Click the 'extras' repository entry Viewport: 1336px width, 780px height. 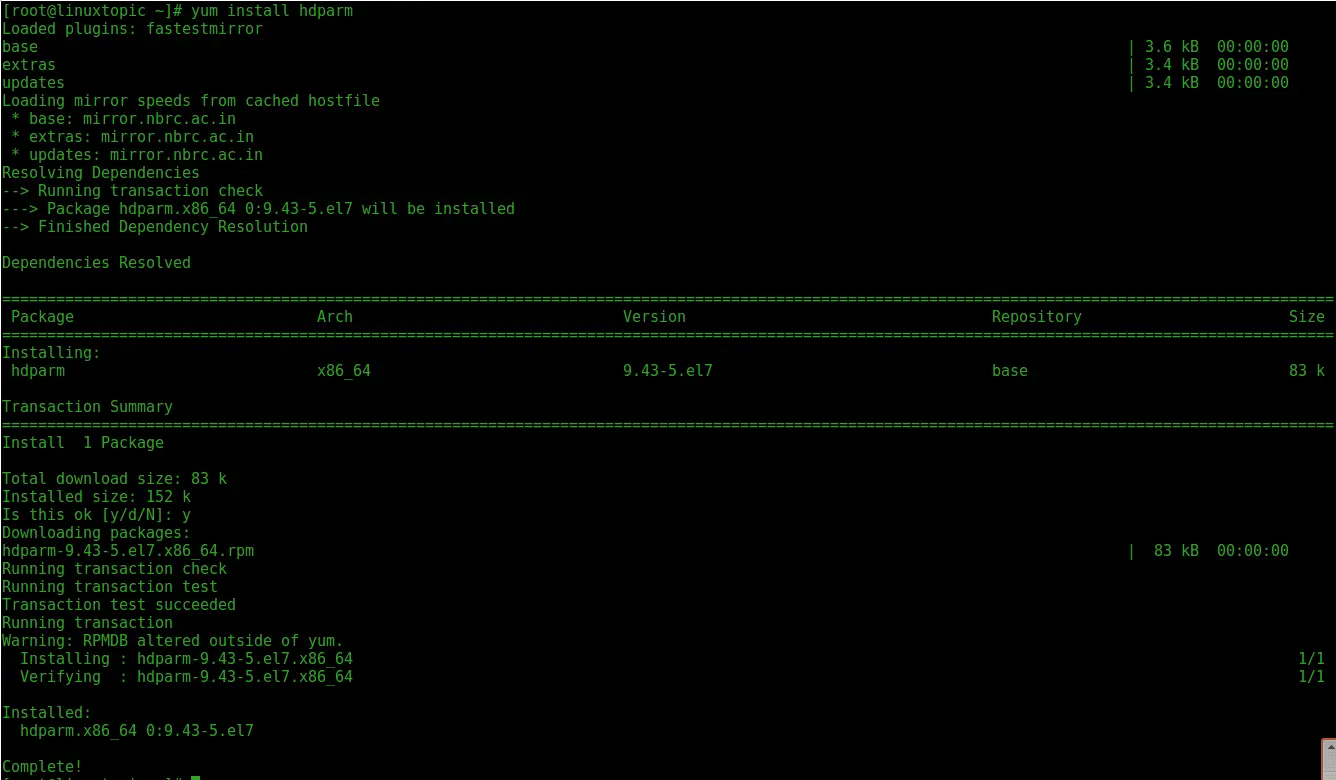[x=28, y=64]
